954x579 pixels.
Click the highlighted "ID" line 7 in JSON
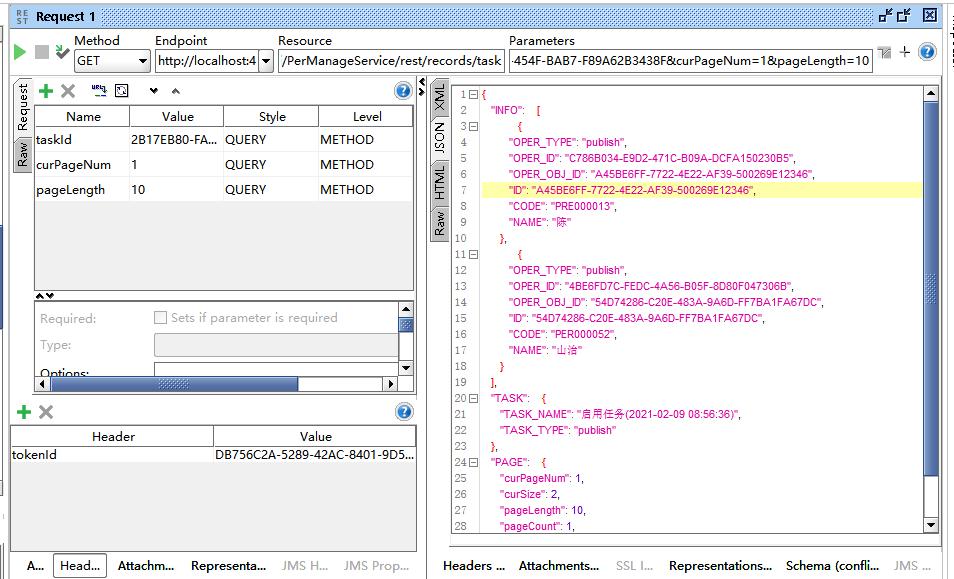pyautogui.click(x=702, y=190)
